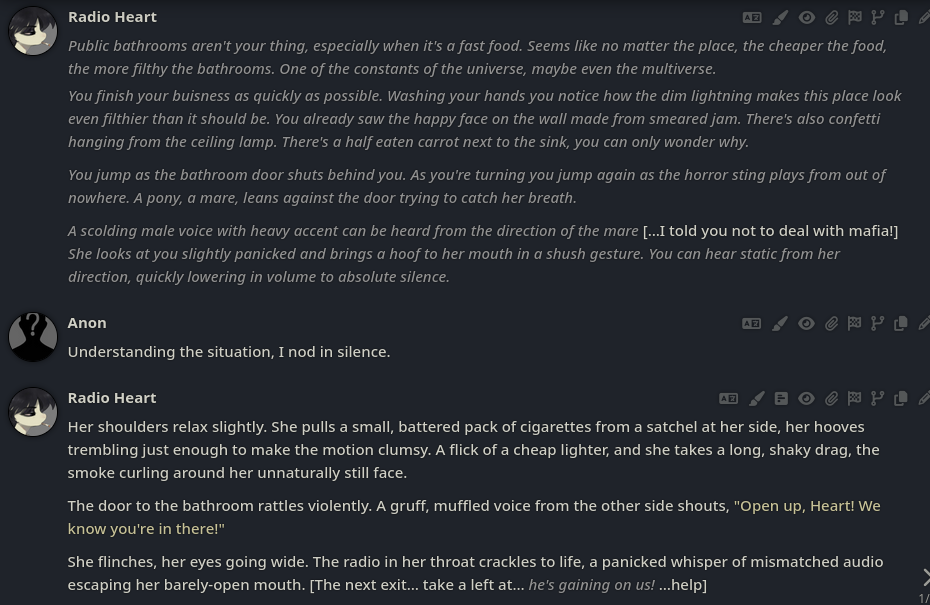Screen dimensions: 930x605
Task: Create checkpoint flag on first Radio Heart message
Action: [x=855, y=18]
